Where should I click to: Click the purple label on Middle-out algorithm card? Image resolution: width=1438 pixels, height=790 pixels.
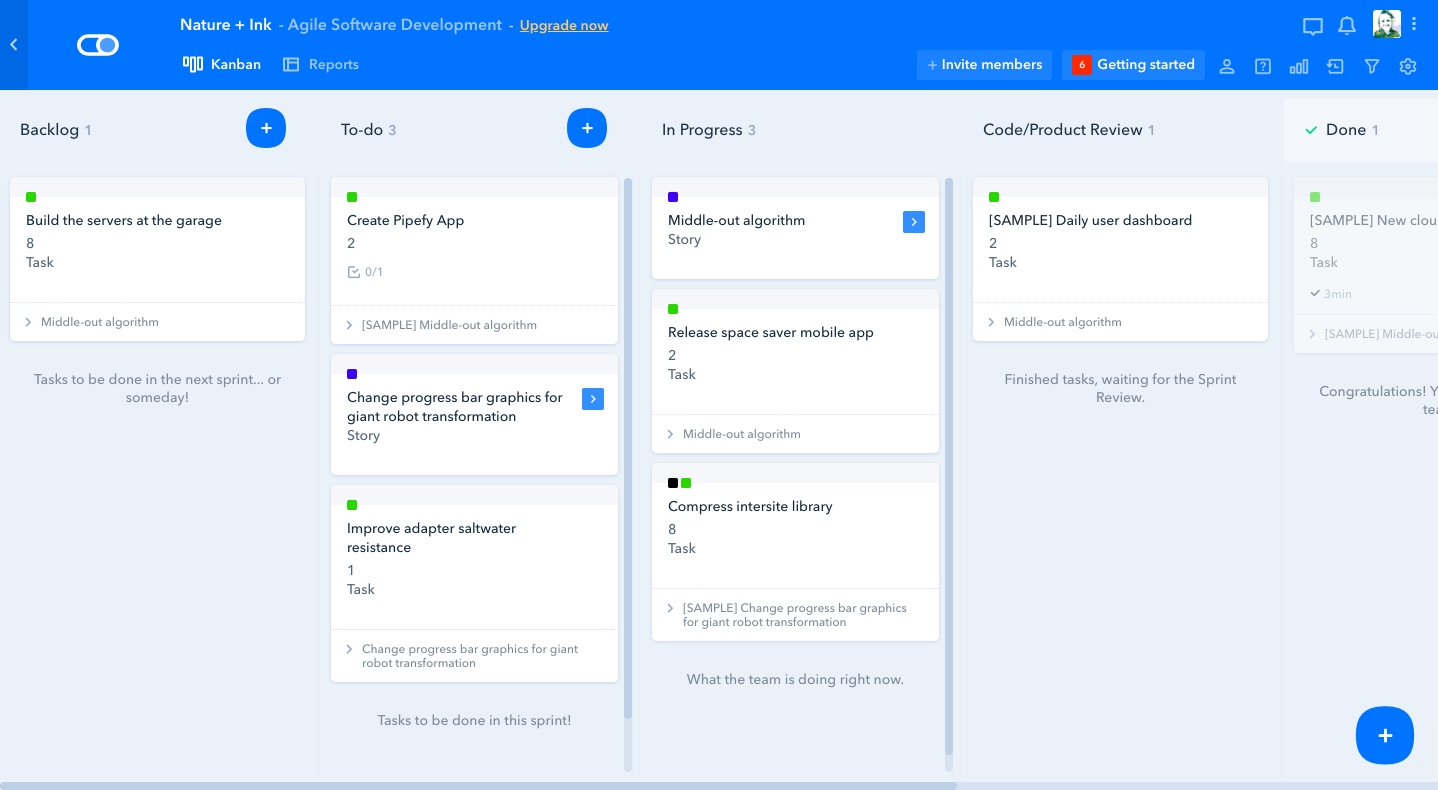pyautogui.click(x=673, y=197)
